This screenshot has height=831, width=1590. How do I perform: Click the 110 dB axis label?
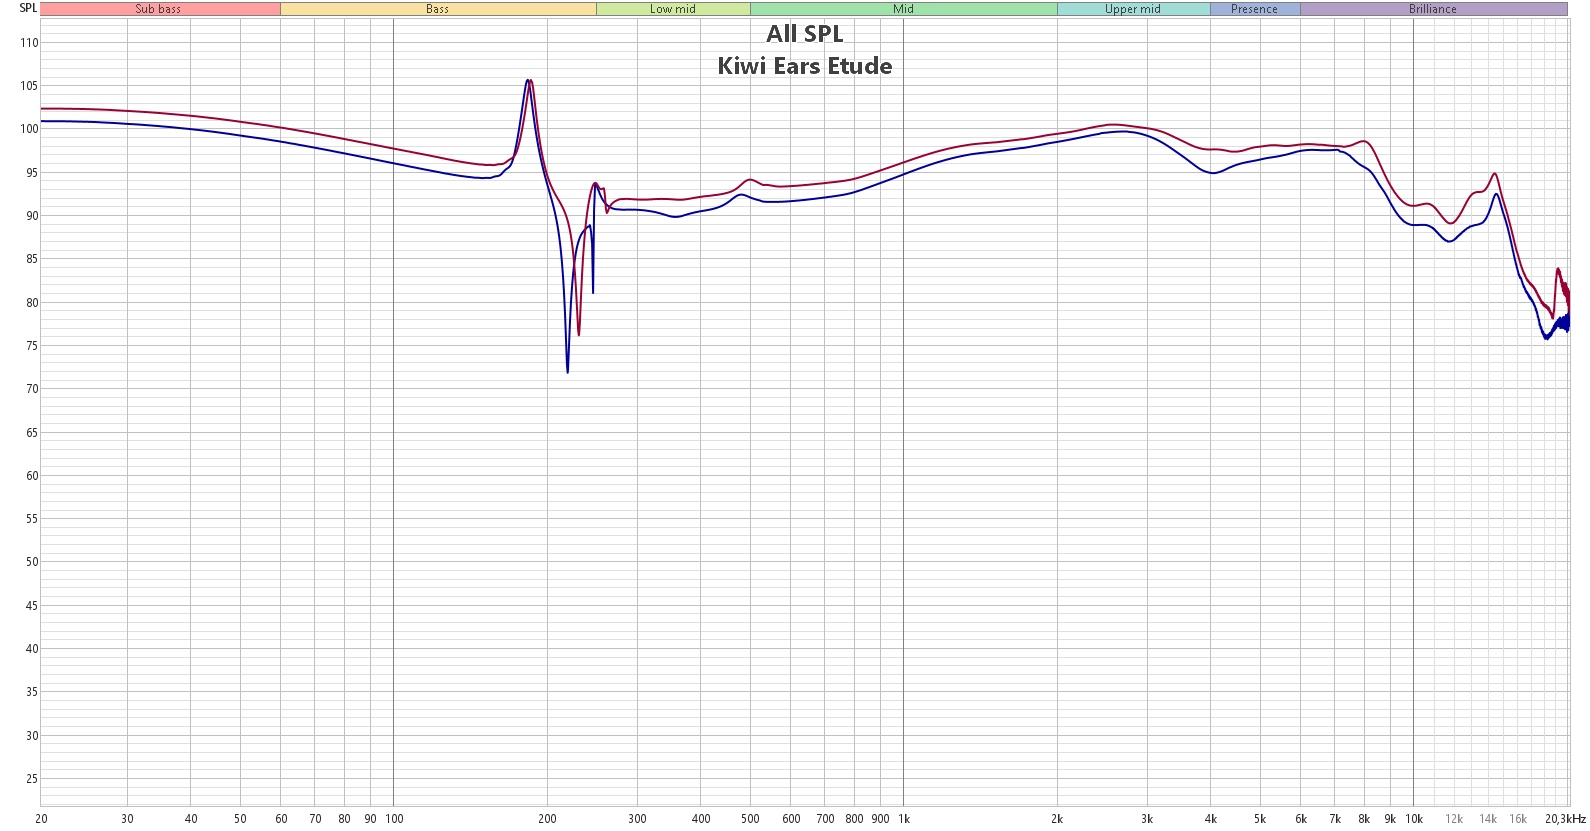(29, 43)
